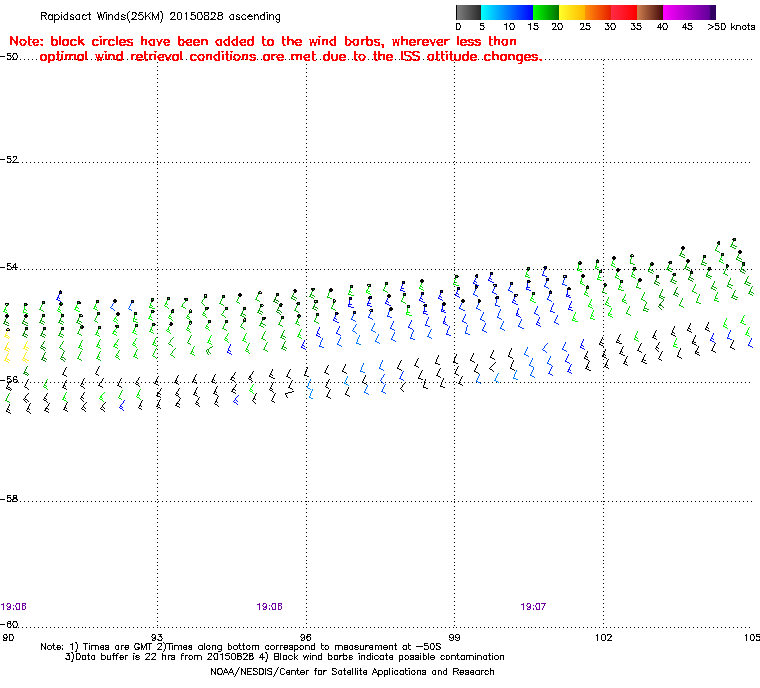Click the 93 longitude axis label

tap(157, 637)
